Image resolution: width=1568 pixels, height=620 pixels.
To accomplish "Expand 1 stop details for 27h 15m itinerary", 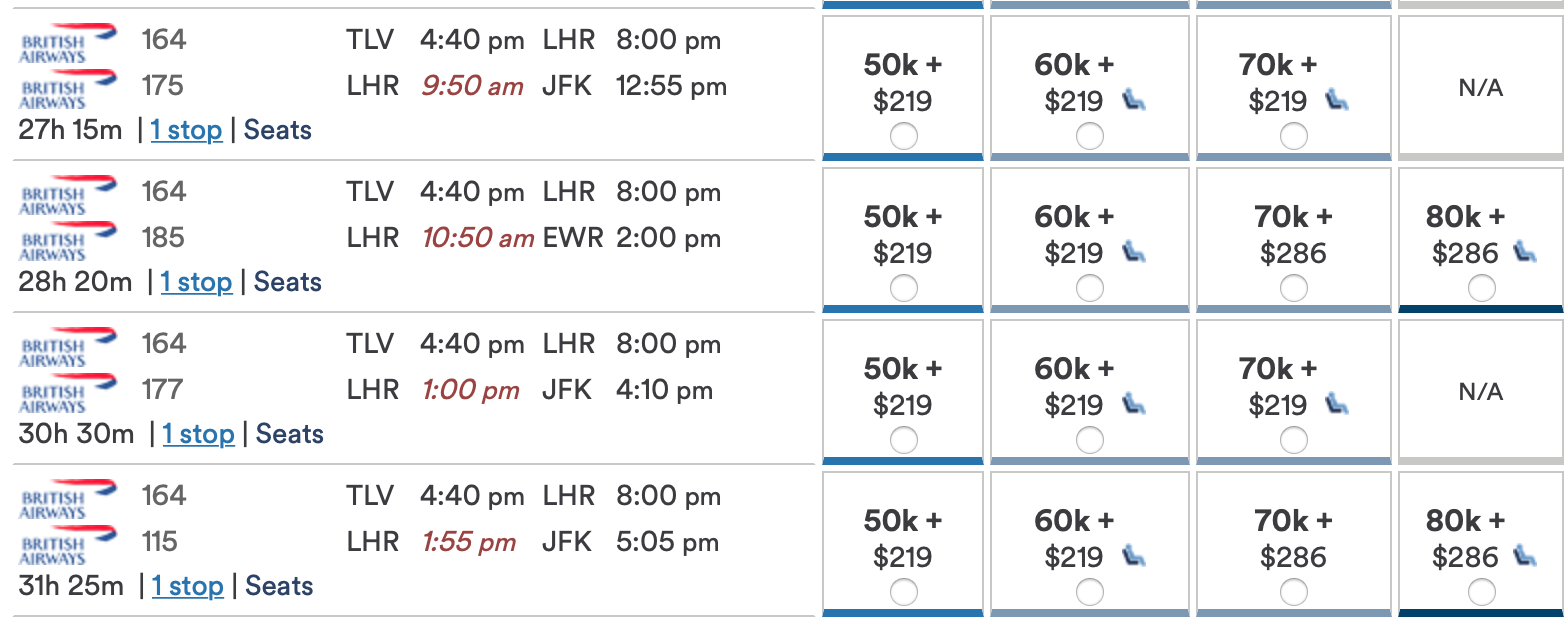I will coord(186,130).
